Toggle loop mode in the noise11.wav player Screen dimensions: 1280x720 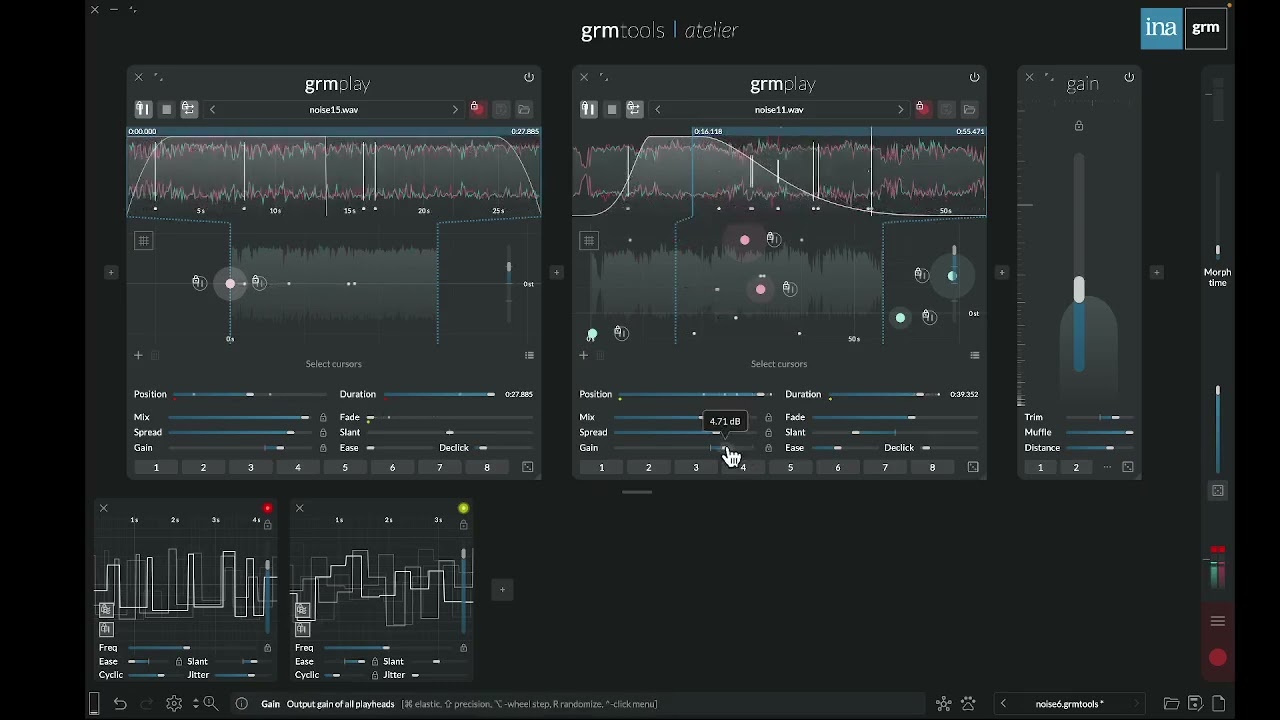point(634,109)
